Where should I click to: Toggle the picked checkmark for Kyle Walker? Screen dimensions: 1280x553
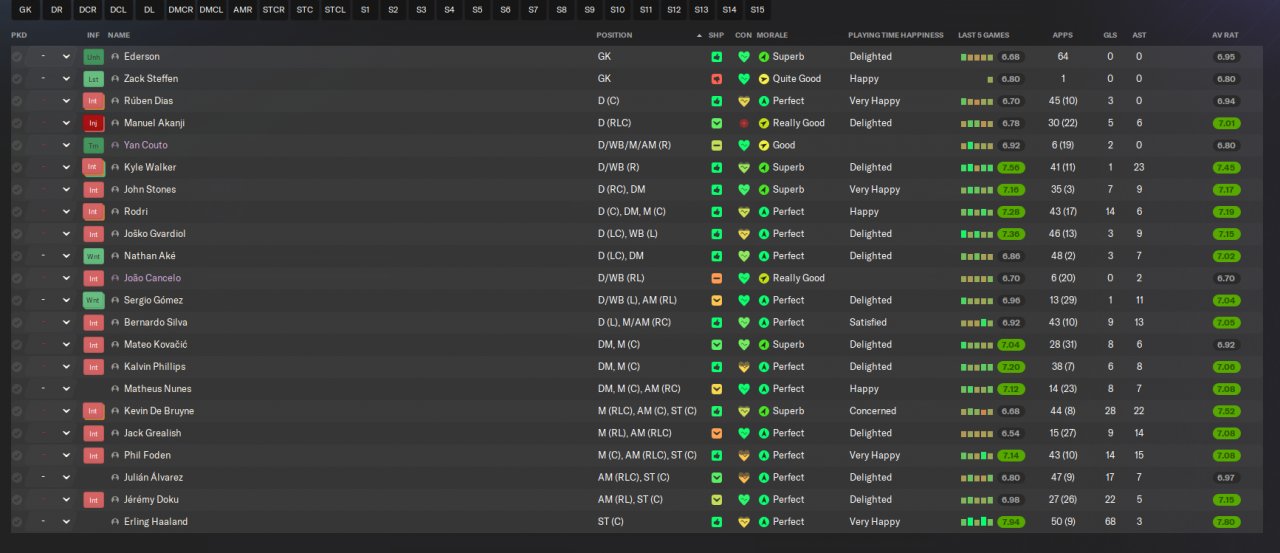(x=16, y=167)
